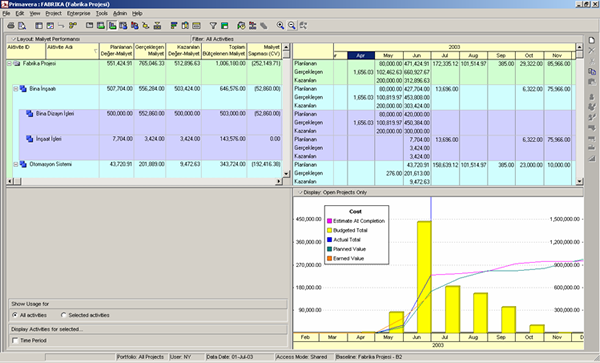600x363 pixels.
Task: Open the Tools menu
Action: (101, 13)
